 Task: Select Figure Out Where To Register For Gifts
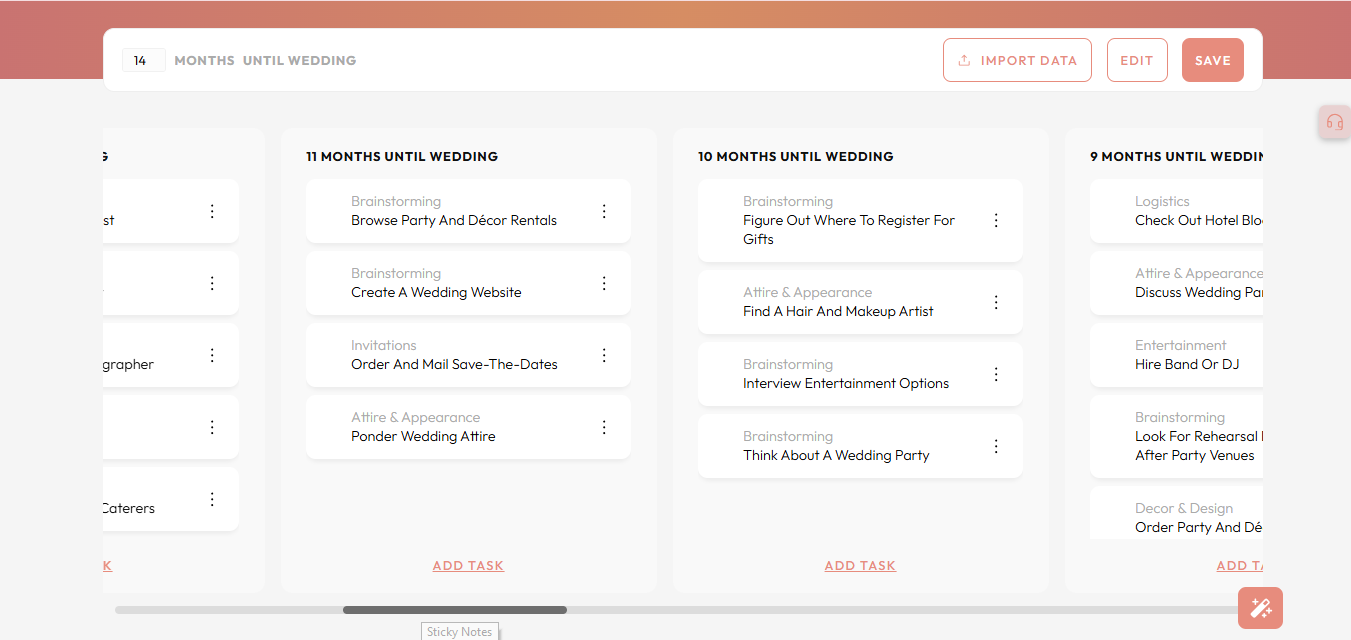pyautogui.click(x=860, y=220)
